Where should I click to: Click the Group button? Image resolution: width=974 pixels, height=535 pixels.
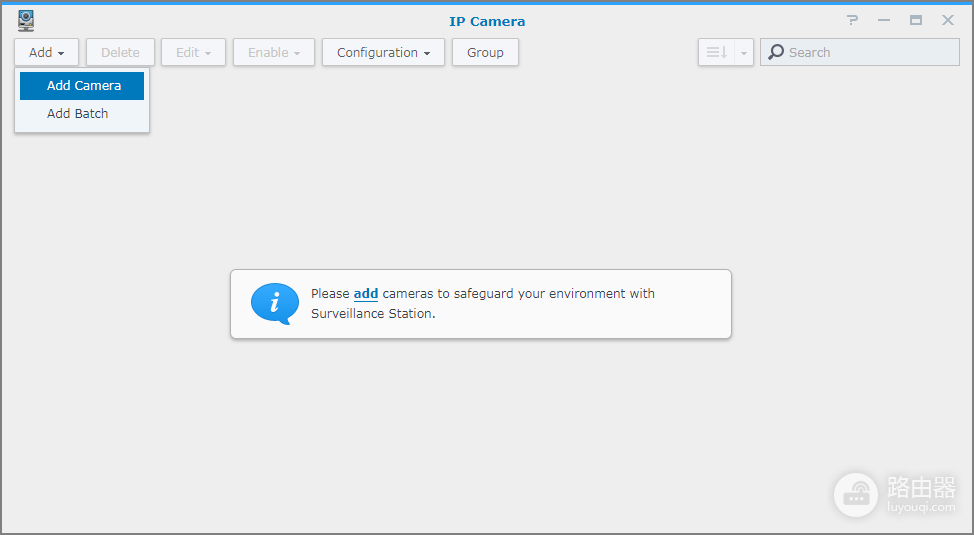pos(485,52)
